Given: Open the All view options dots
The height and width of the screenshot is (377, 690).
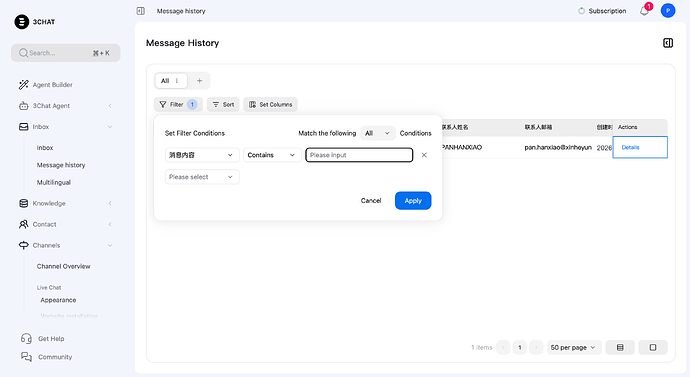Looking at the screenshot, I should [x=176, y=81].
